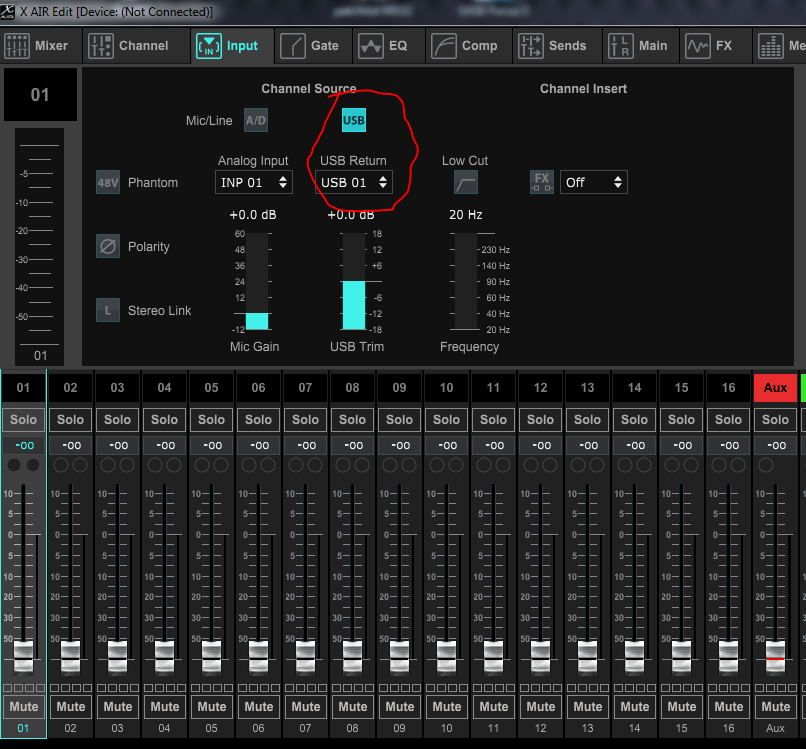Click the Gate curve icon
806x749 pixels.
click(293, 46)
